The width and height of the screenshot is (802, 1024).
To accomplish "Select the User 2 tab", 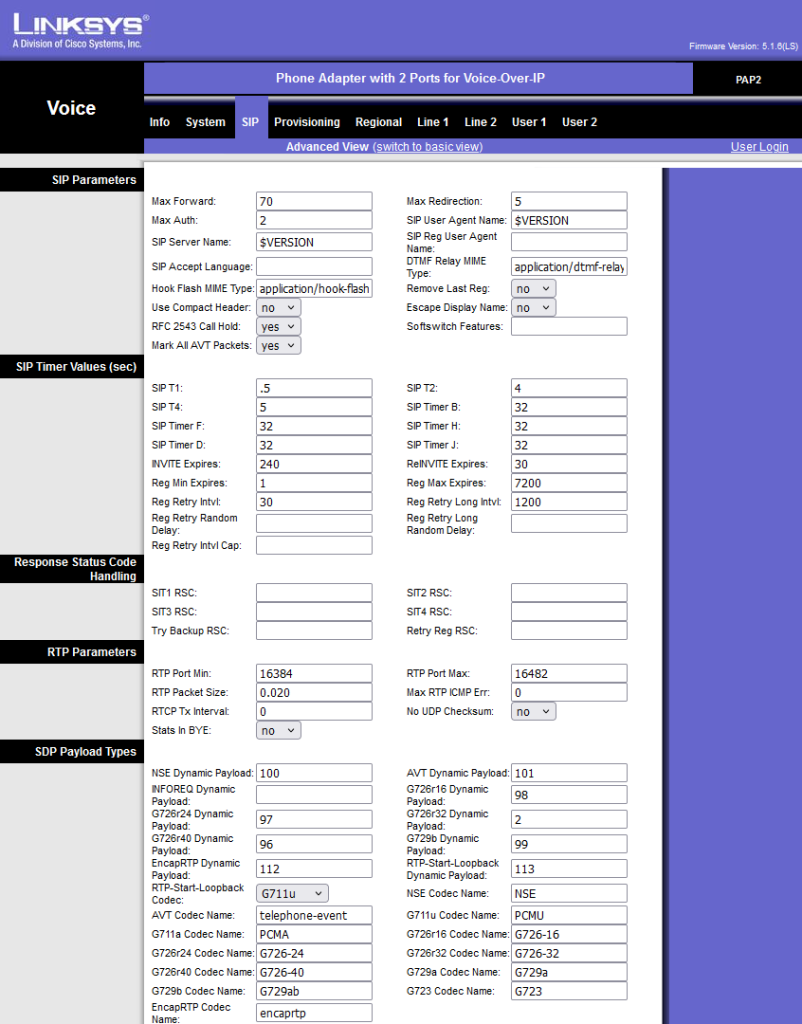I will (579, 122).
